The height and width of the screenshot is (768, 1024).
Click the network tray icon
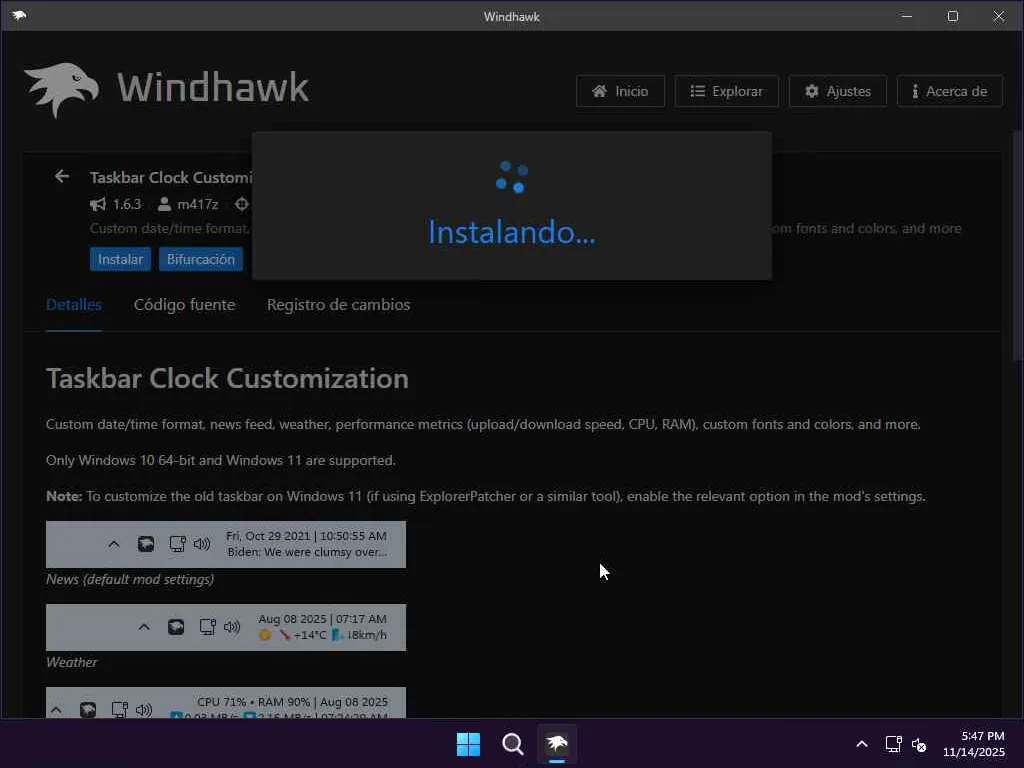(x=893, y=744)
